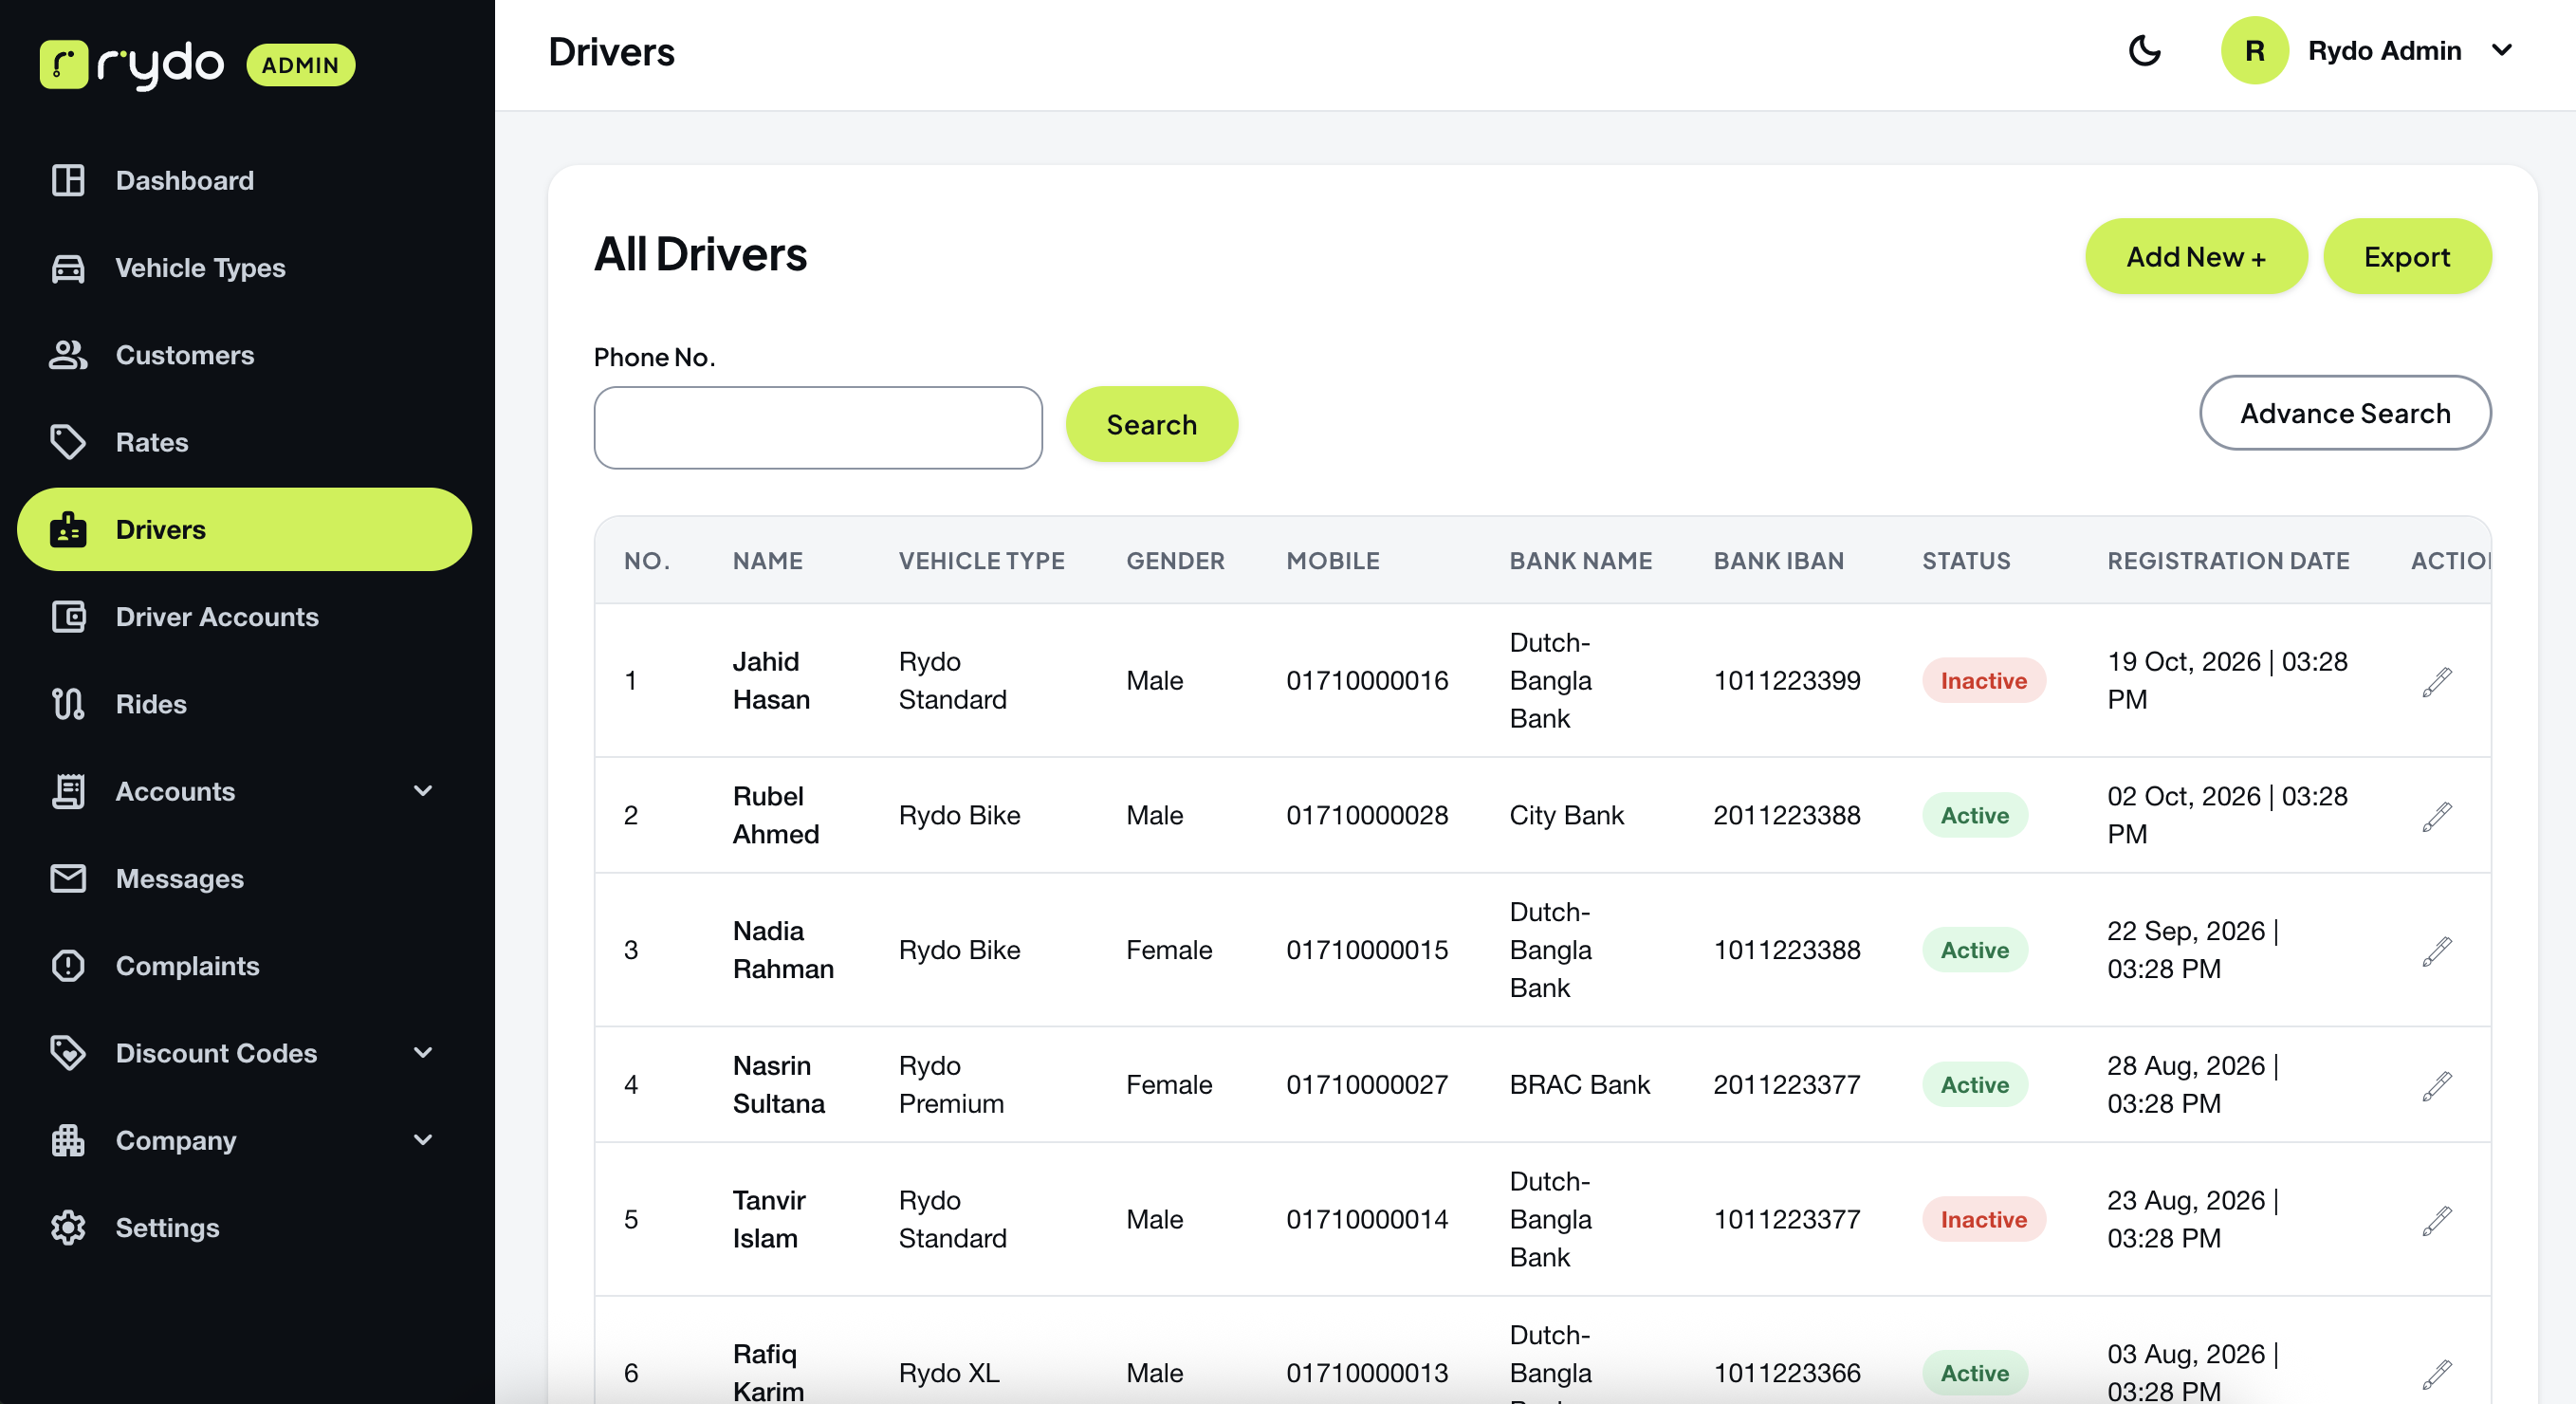Edit driver Nasrin Sultana pencil icon
The height and width of the screenshot is (1404, 2576).
pyautogui.click(x=2437, y=1086)
